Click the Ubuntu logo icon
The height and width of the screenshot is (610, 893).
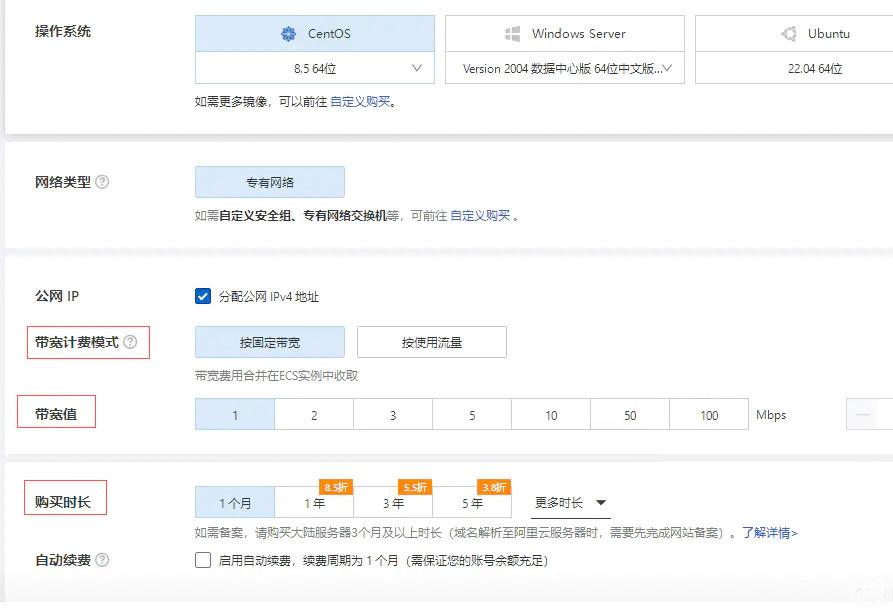click(x=789, y=34)
